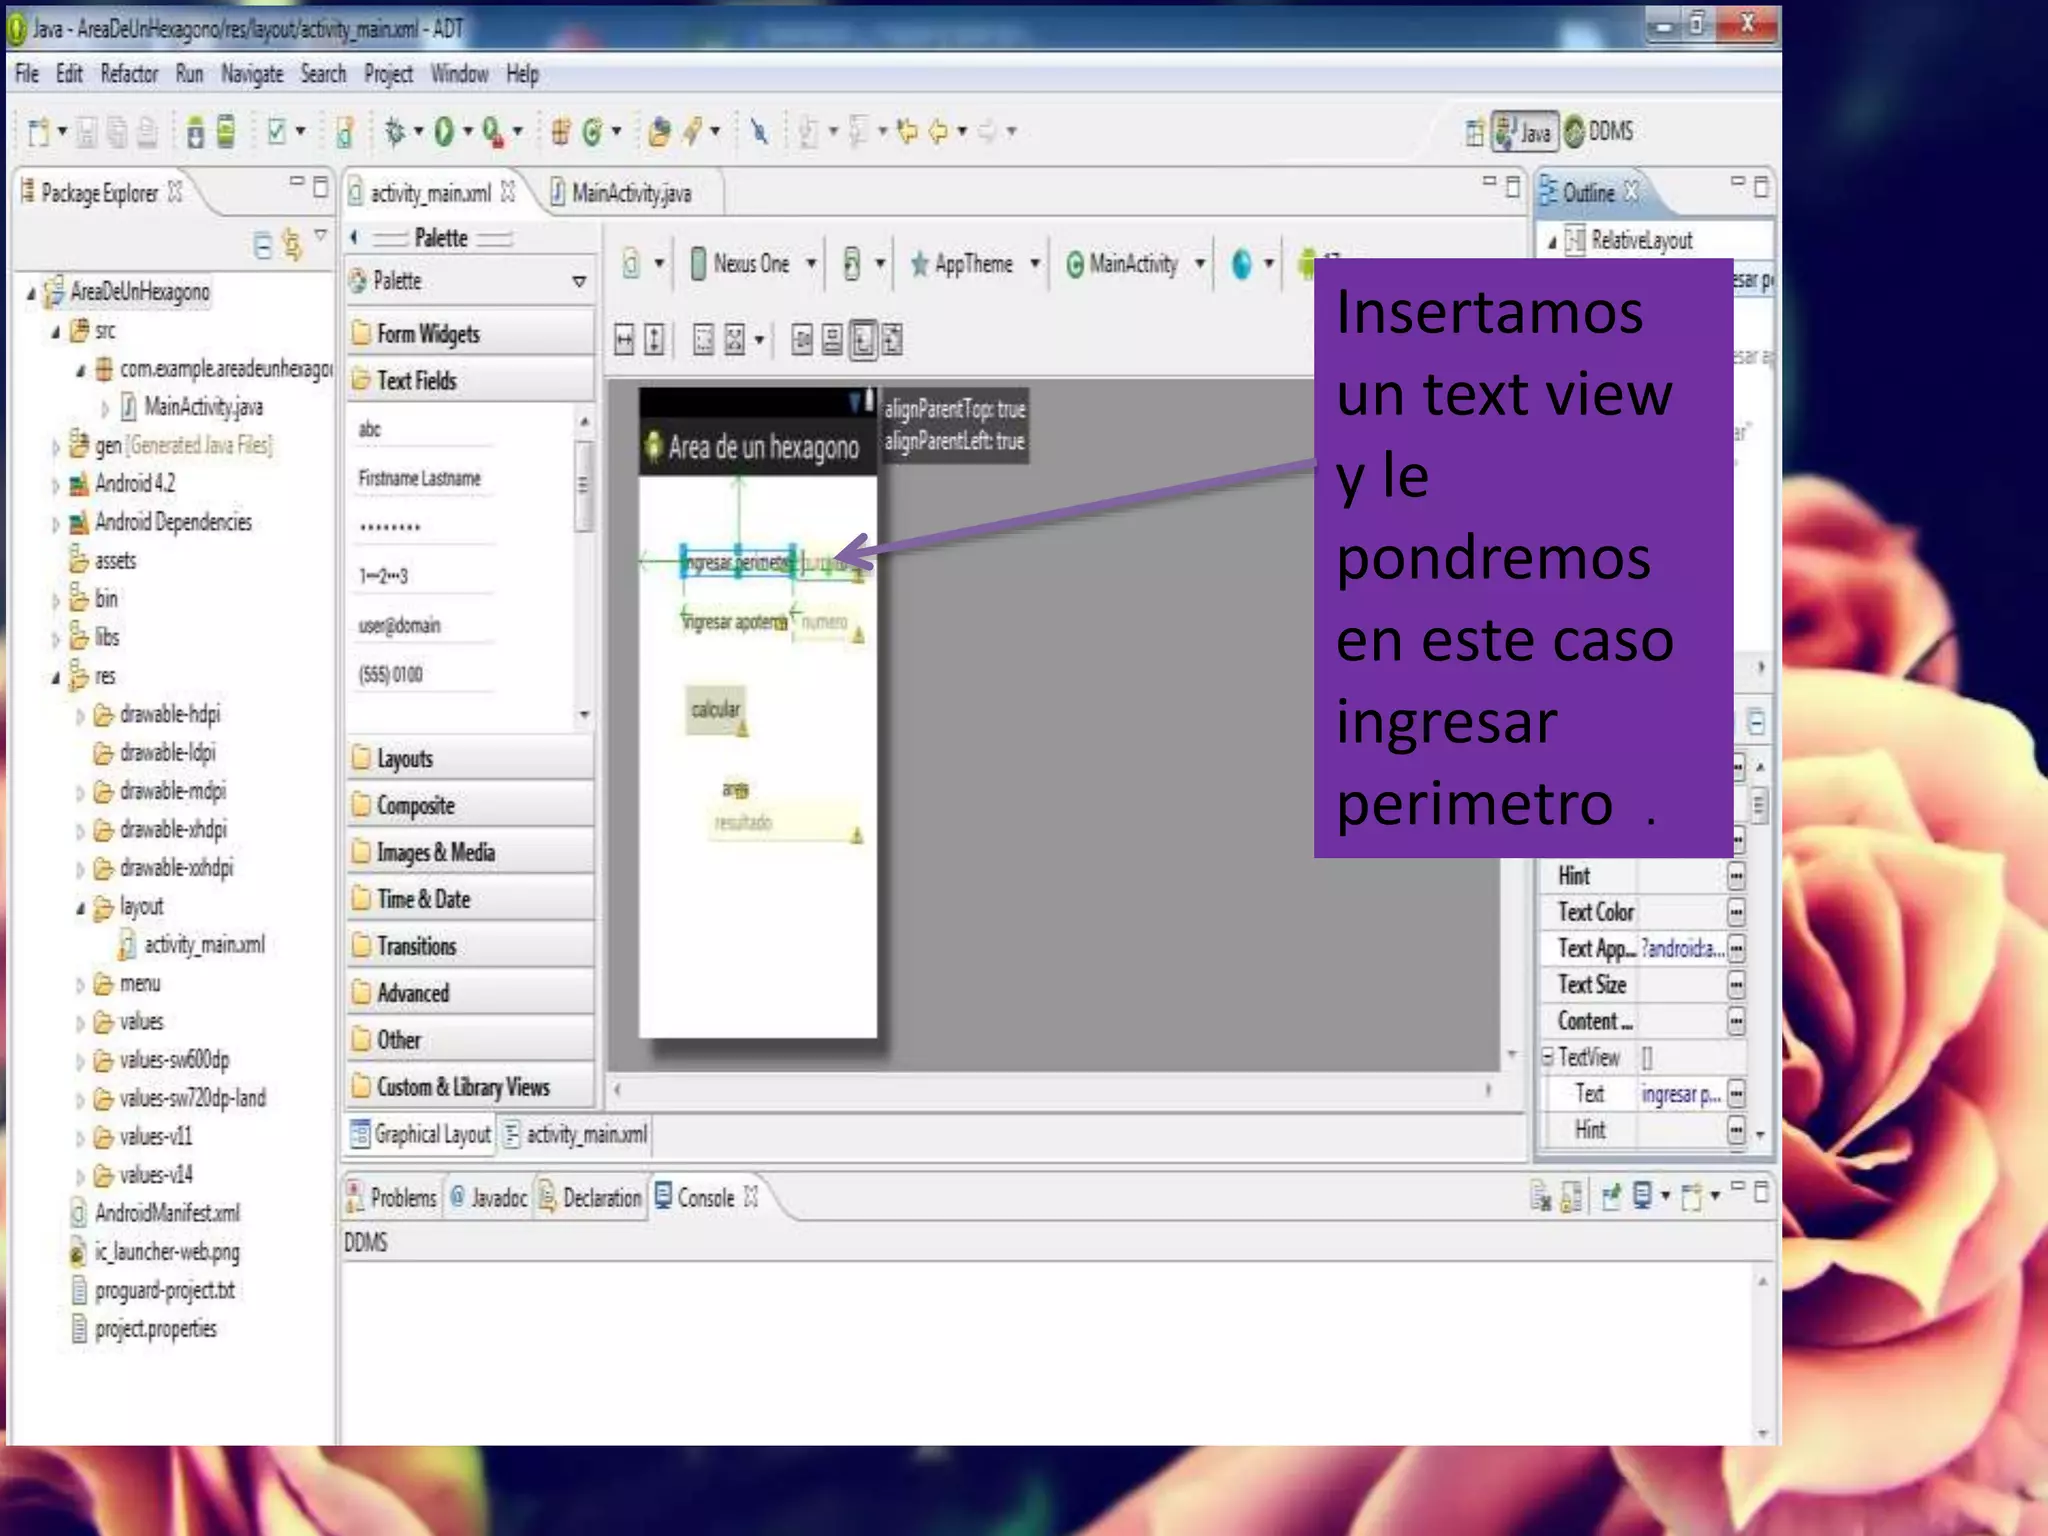Click the locale globe icon
The width and height of the screenshot is (2048, 1536).
[x=1241, y=264]
